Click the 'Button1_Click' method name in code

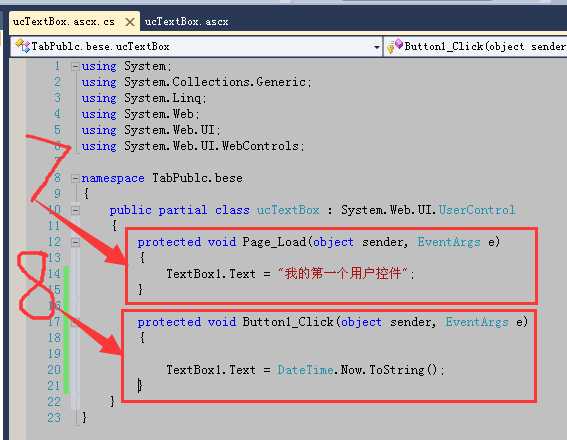[288, 322]
